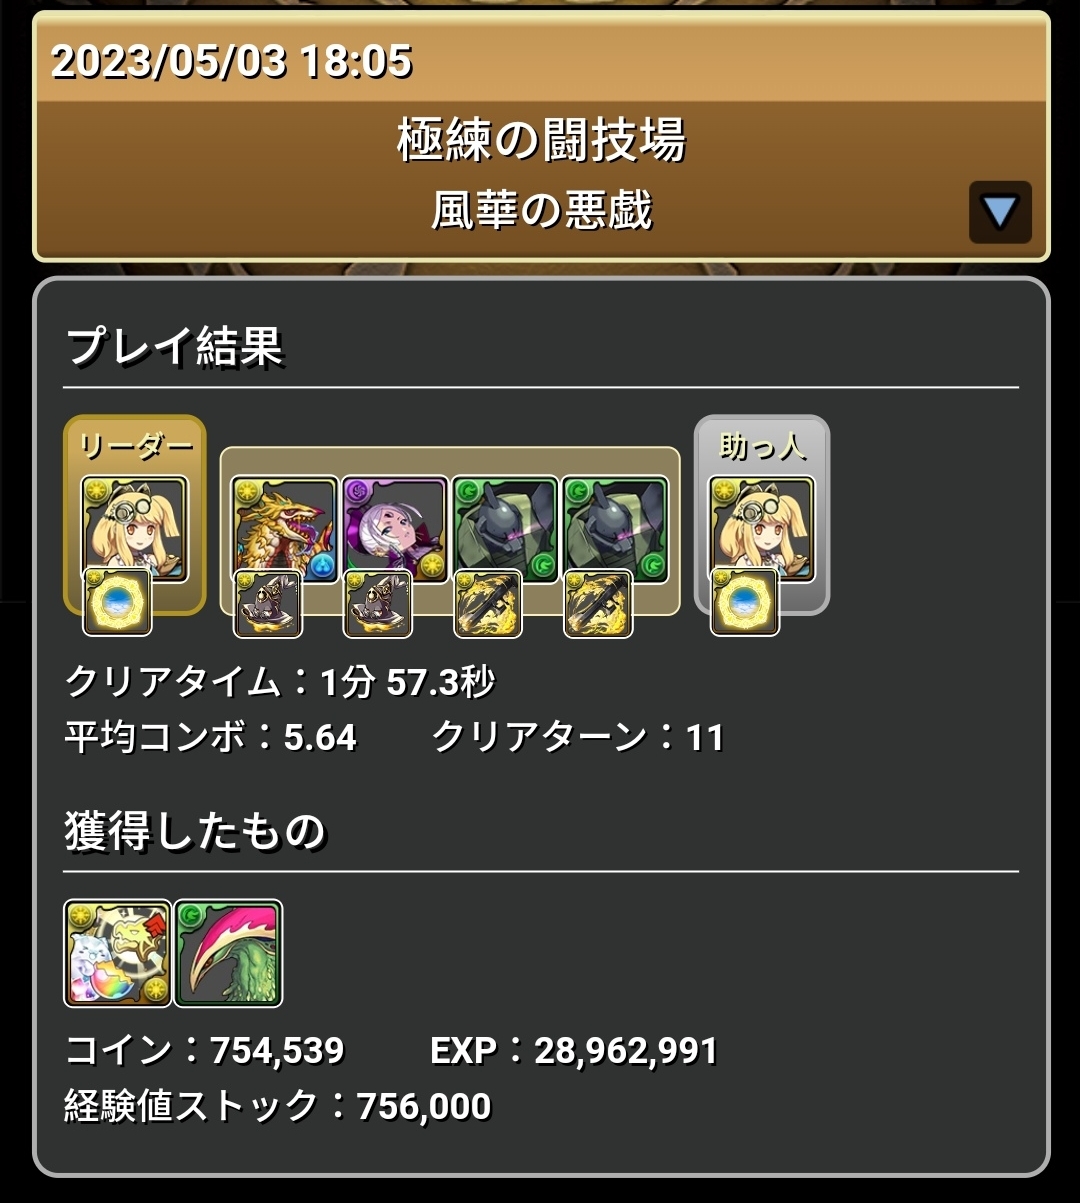Open the helper's blonde girl monster icon
Viewport: 1080px width, 1203px height.
pos(762,528)
